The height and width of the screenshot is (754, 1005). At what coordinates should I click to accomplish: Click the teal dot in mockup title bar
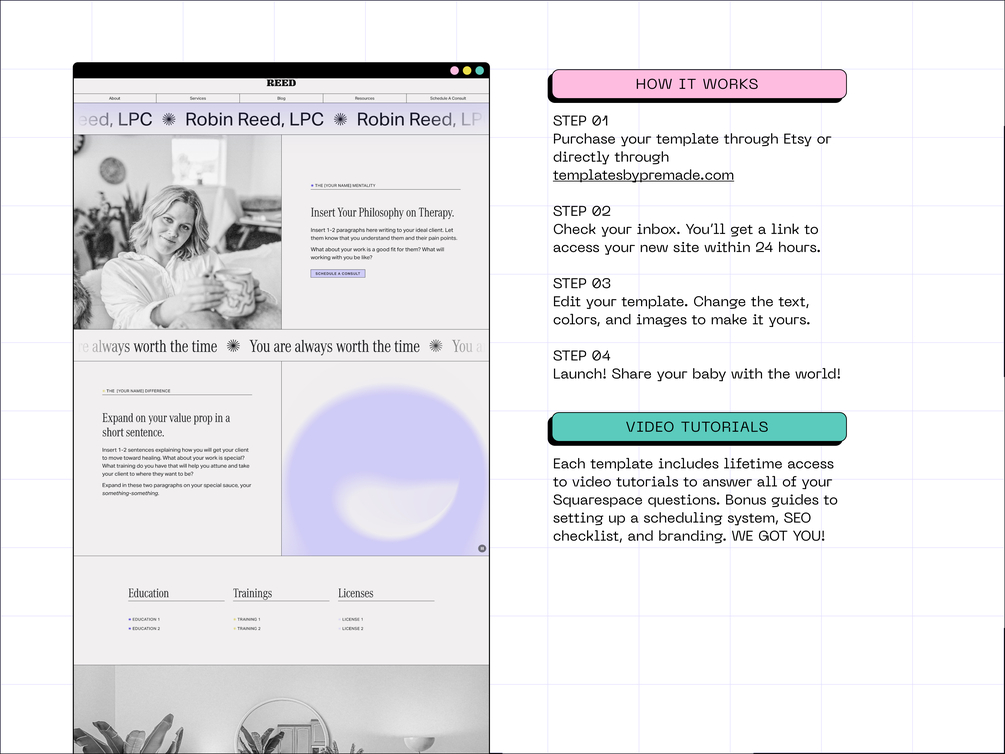pos(479,71)
